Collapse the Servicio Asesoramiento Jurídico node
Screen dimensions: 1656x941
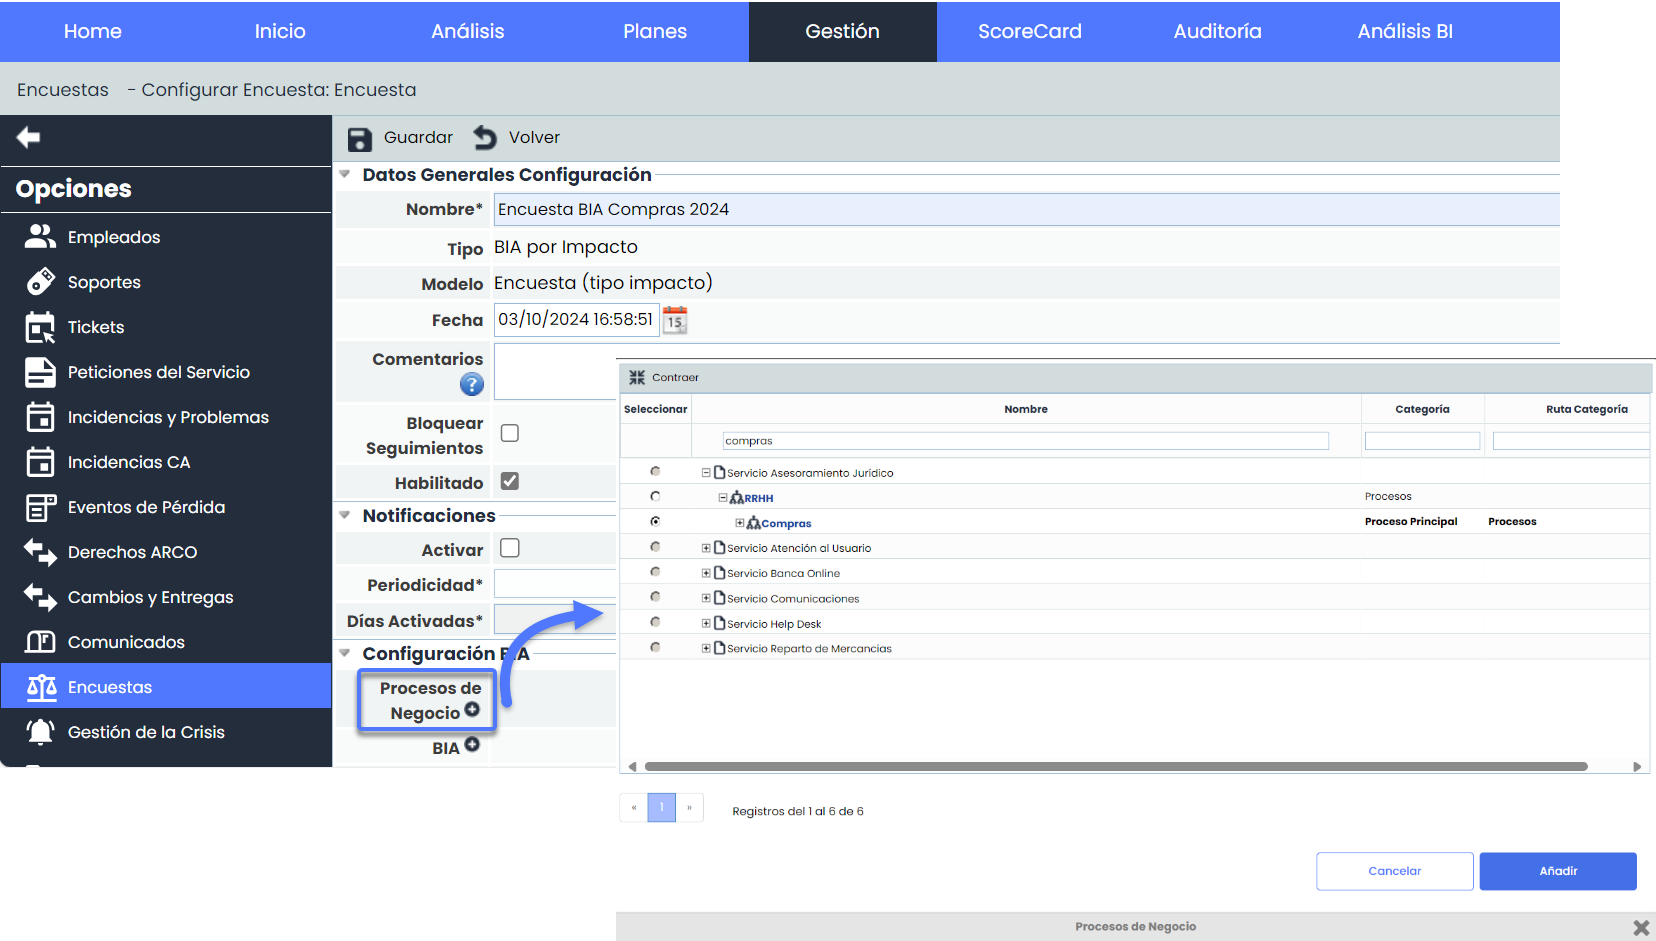click(706, 472)
